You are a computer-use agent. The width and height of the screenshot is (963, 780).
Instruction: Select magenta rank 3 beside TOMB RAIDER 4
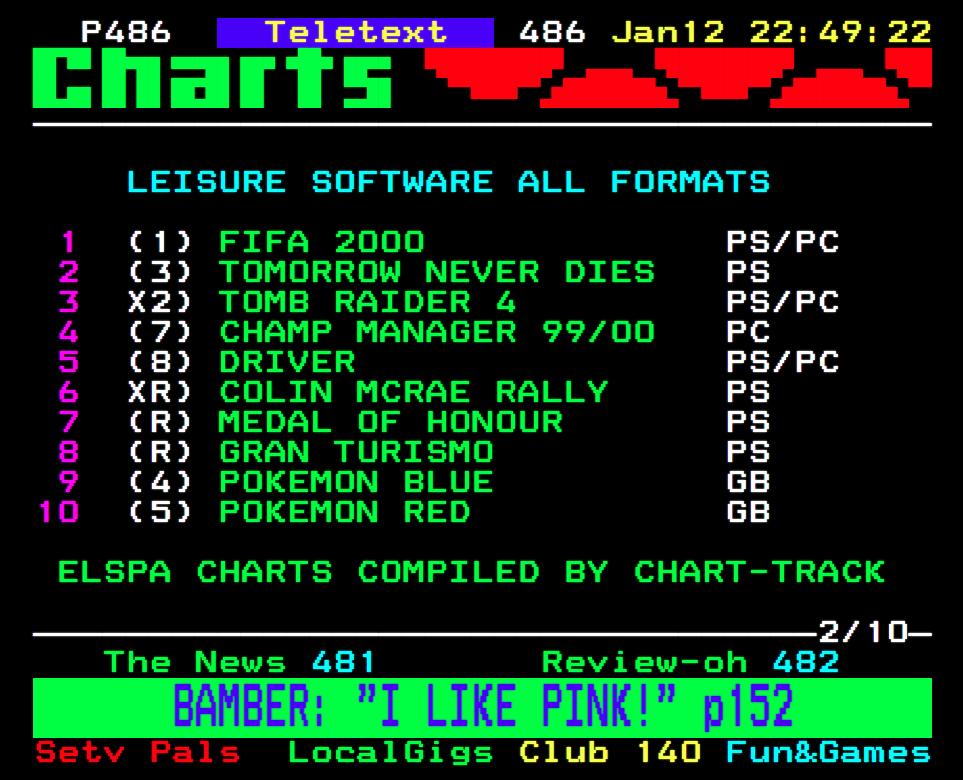pyautogui.click(x=68, y=302)
